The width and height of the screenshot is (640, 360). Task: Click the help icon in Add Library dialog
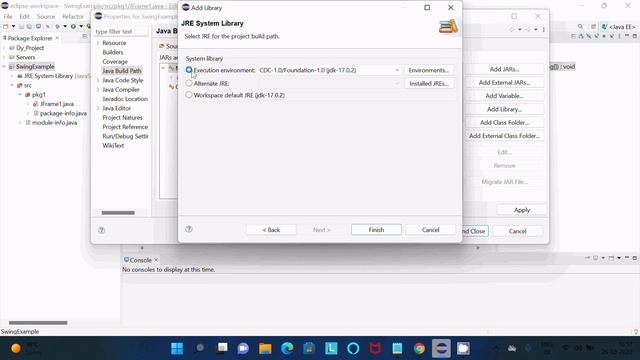tap(189, 229)
